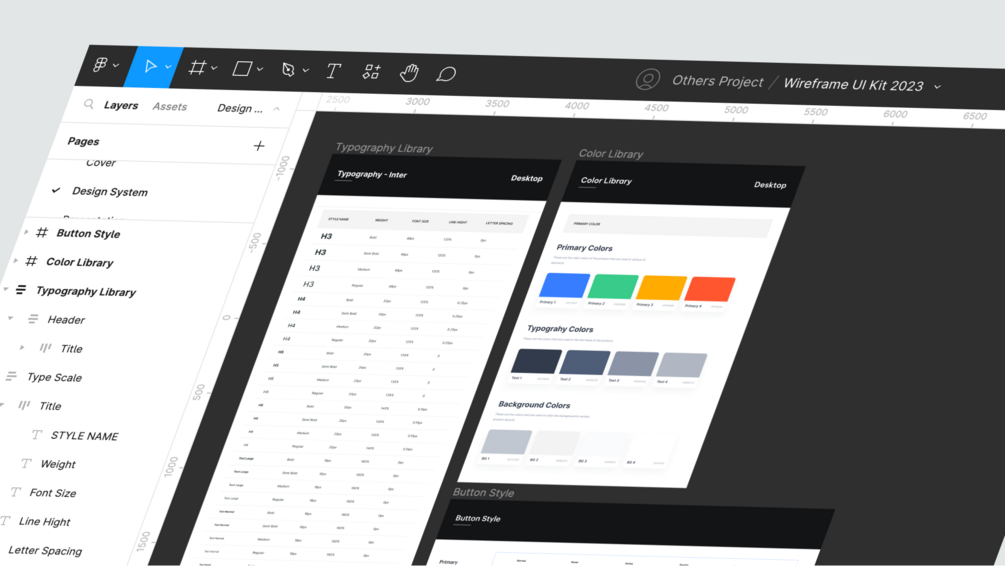Select yellow Primary 3 color swatch
Image resolution: width=1005 pixels, height=566 pixels.
coord(661,288)
